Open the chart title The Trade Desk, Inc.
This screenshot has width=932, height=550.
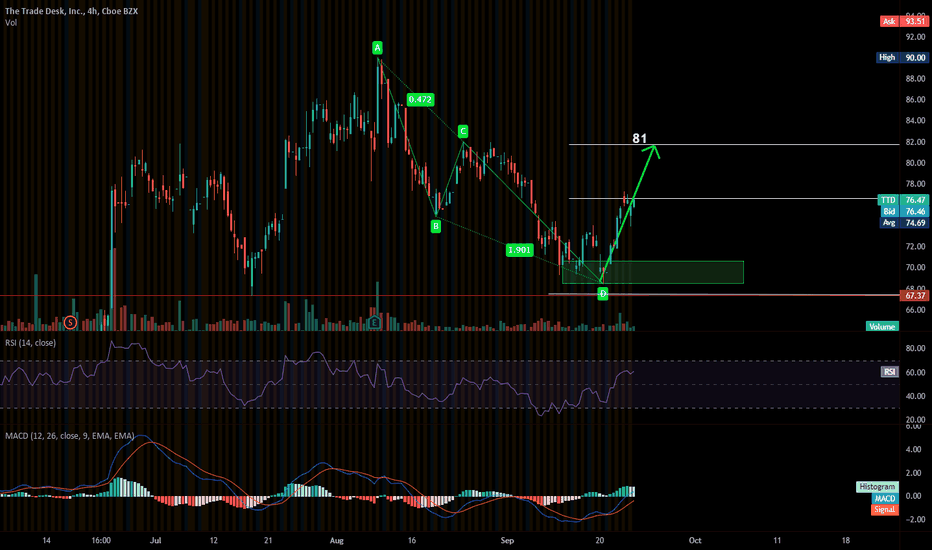(71, 11)
